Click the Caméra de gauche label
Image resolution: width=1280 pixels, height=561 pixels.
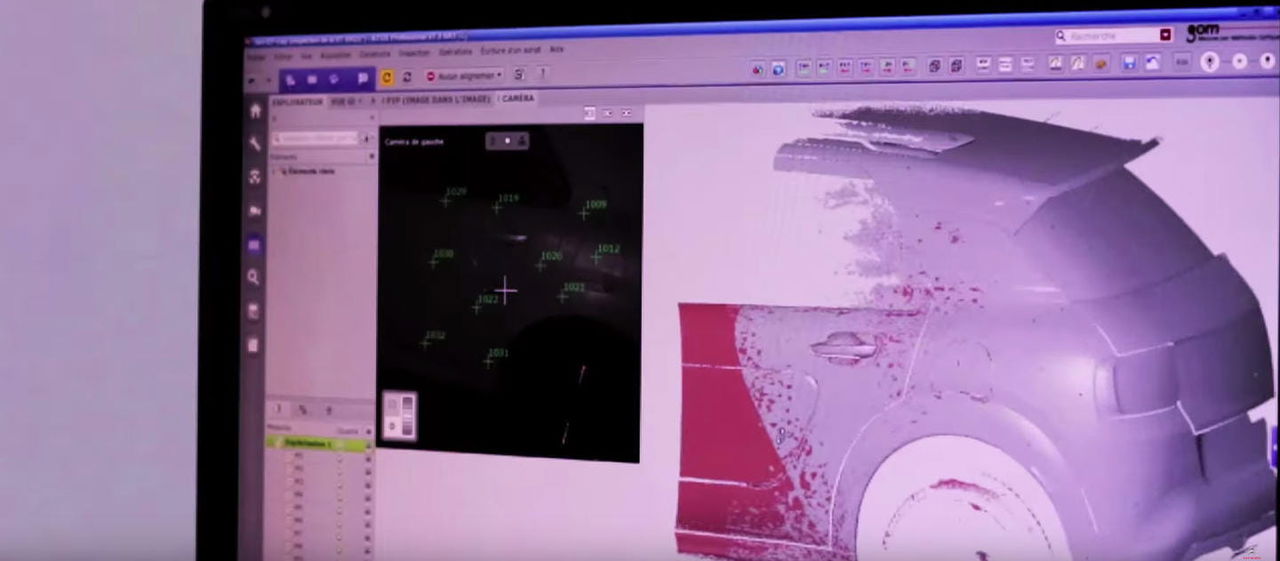click(x=414, y=142)
